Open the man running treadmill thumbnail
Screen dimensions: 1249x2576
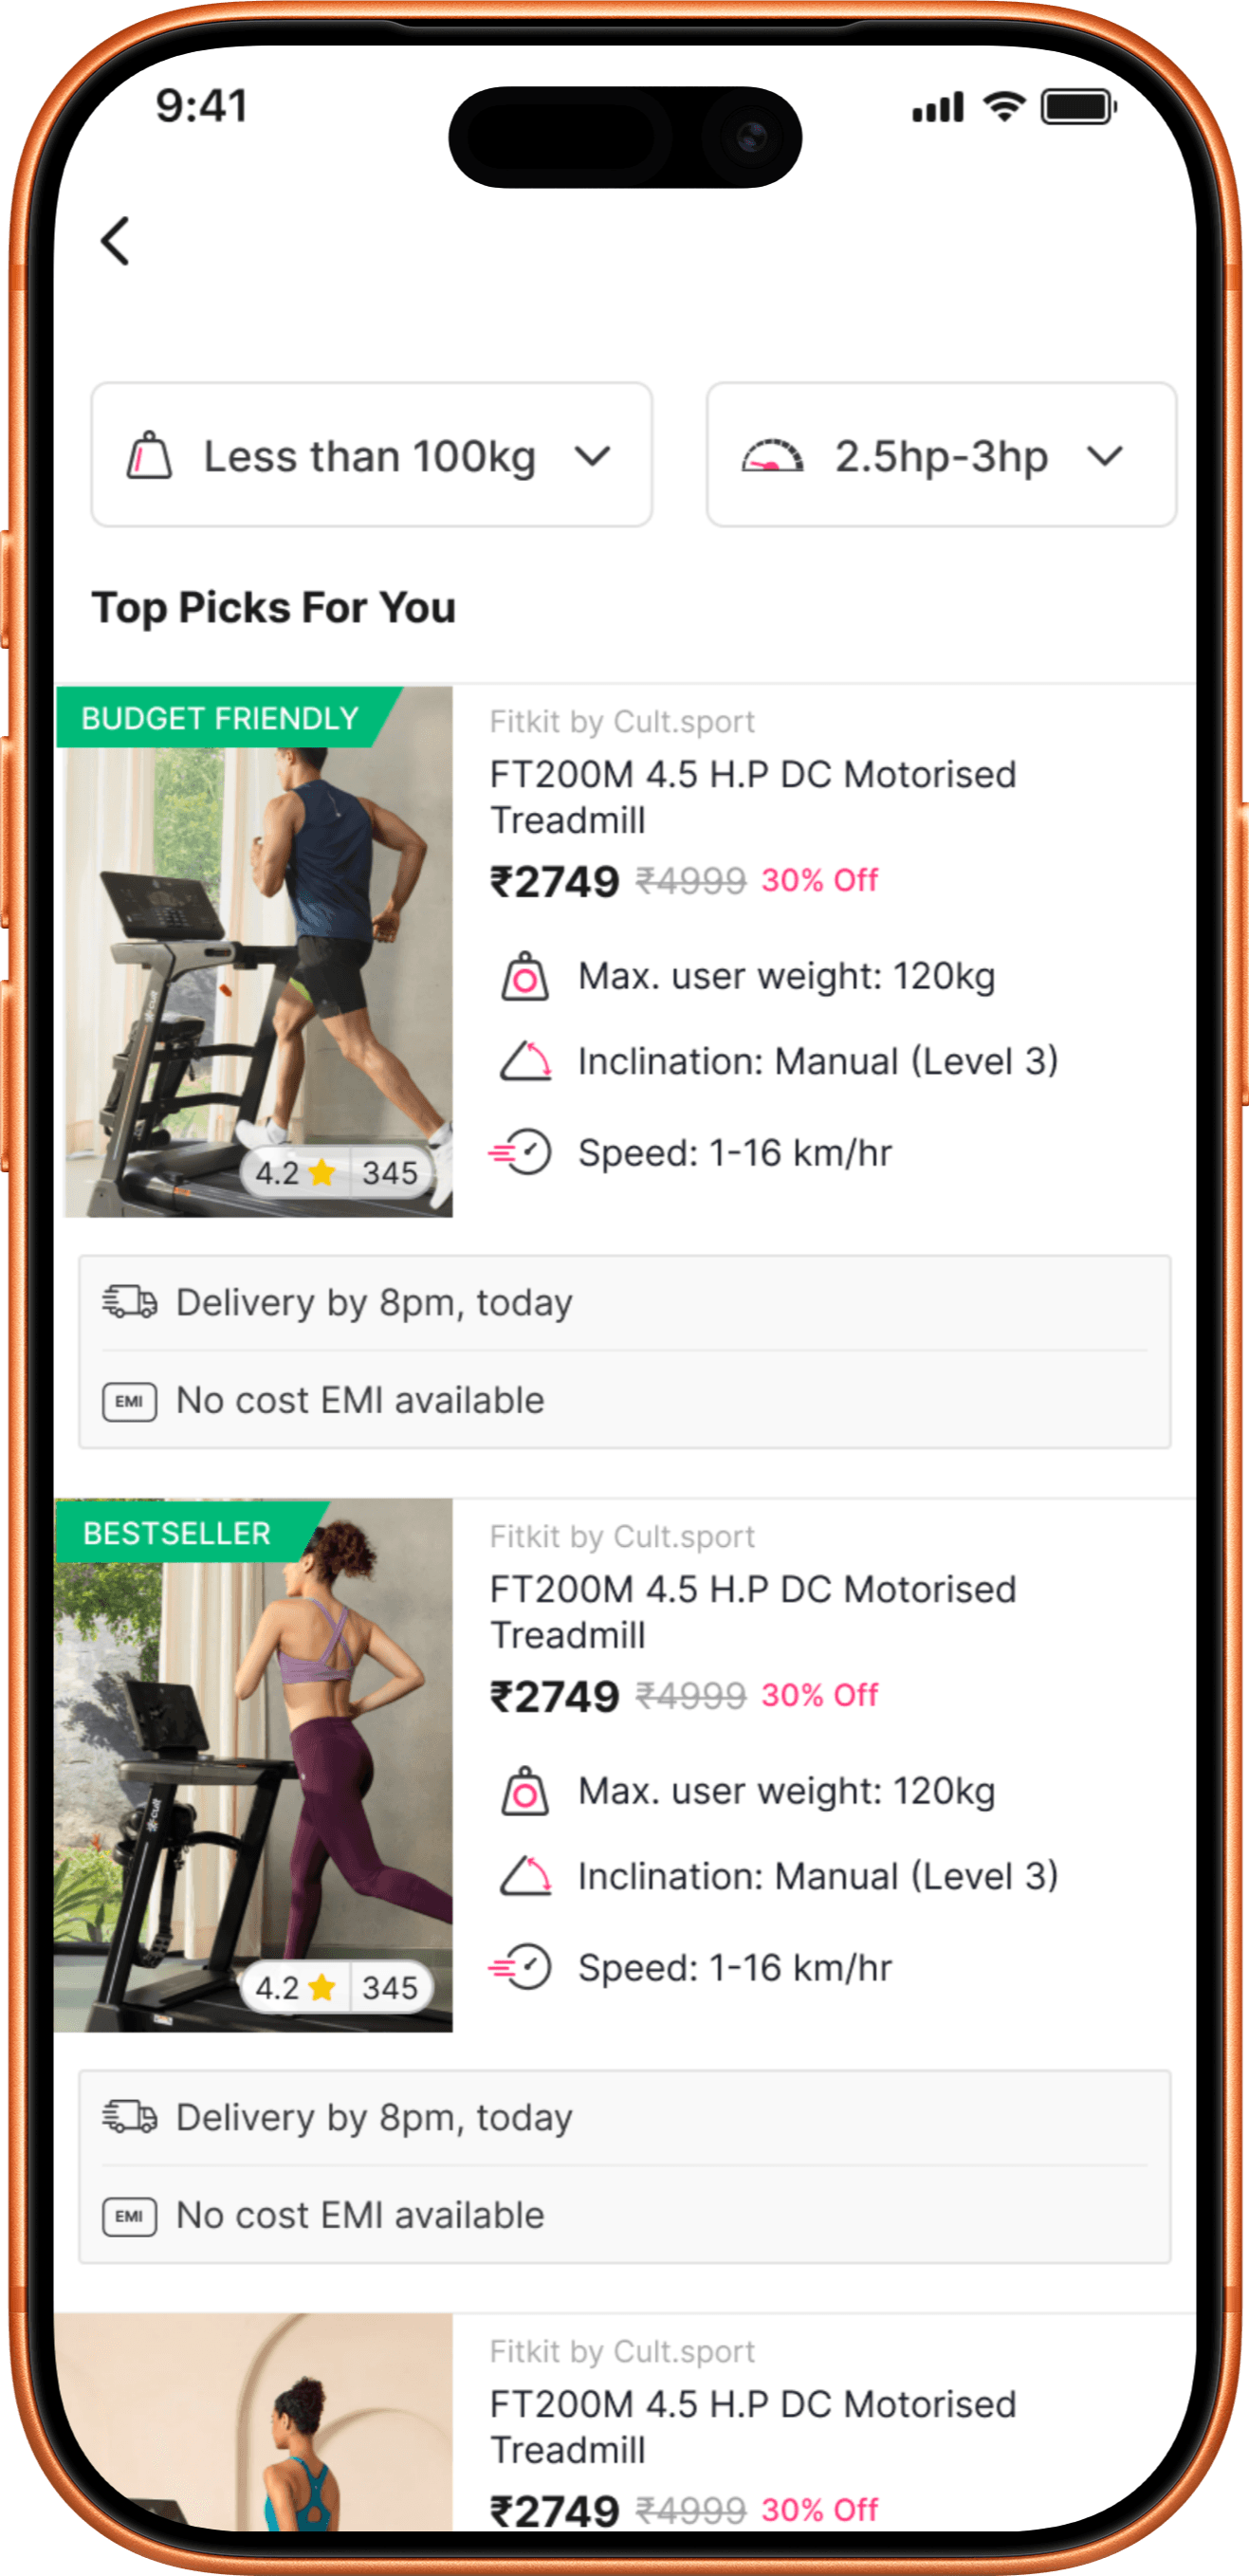click(255, 951)
